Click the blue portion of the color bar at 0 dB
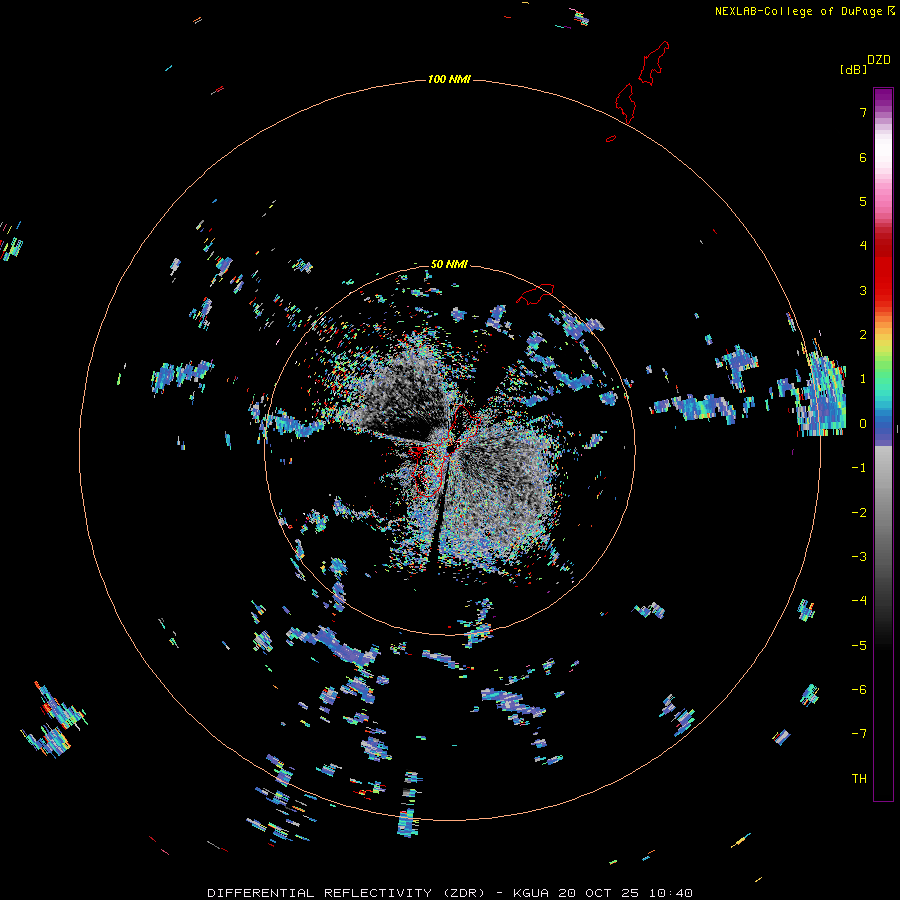 (x=883, y=423)
